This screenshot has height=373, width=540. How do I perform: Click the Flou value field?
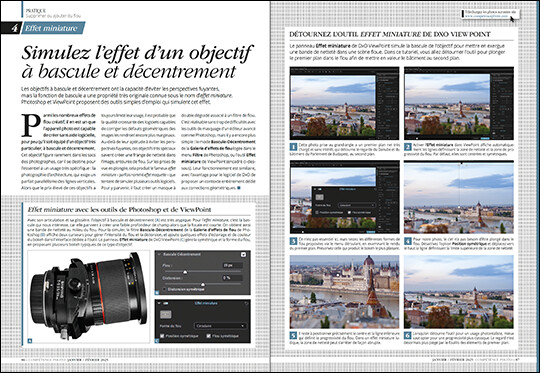pyautogui.click(x=233, y=266)
